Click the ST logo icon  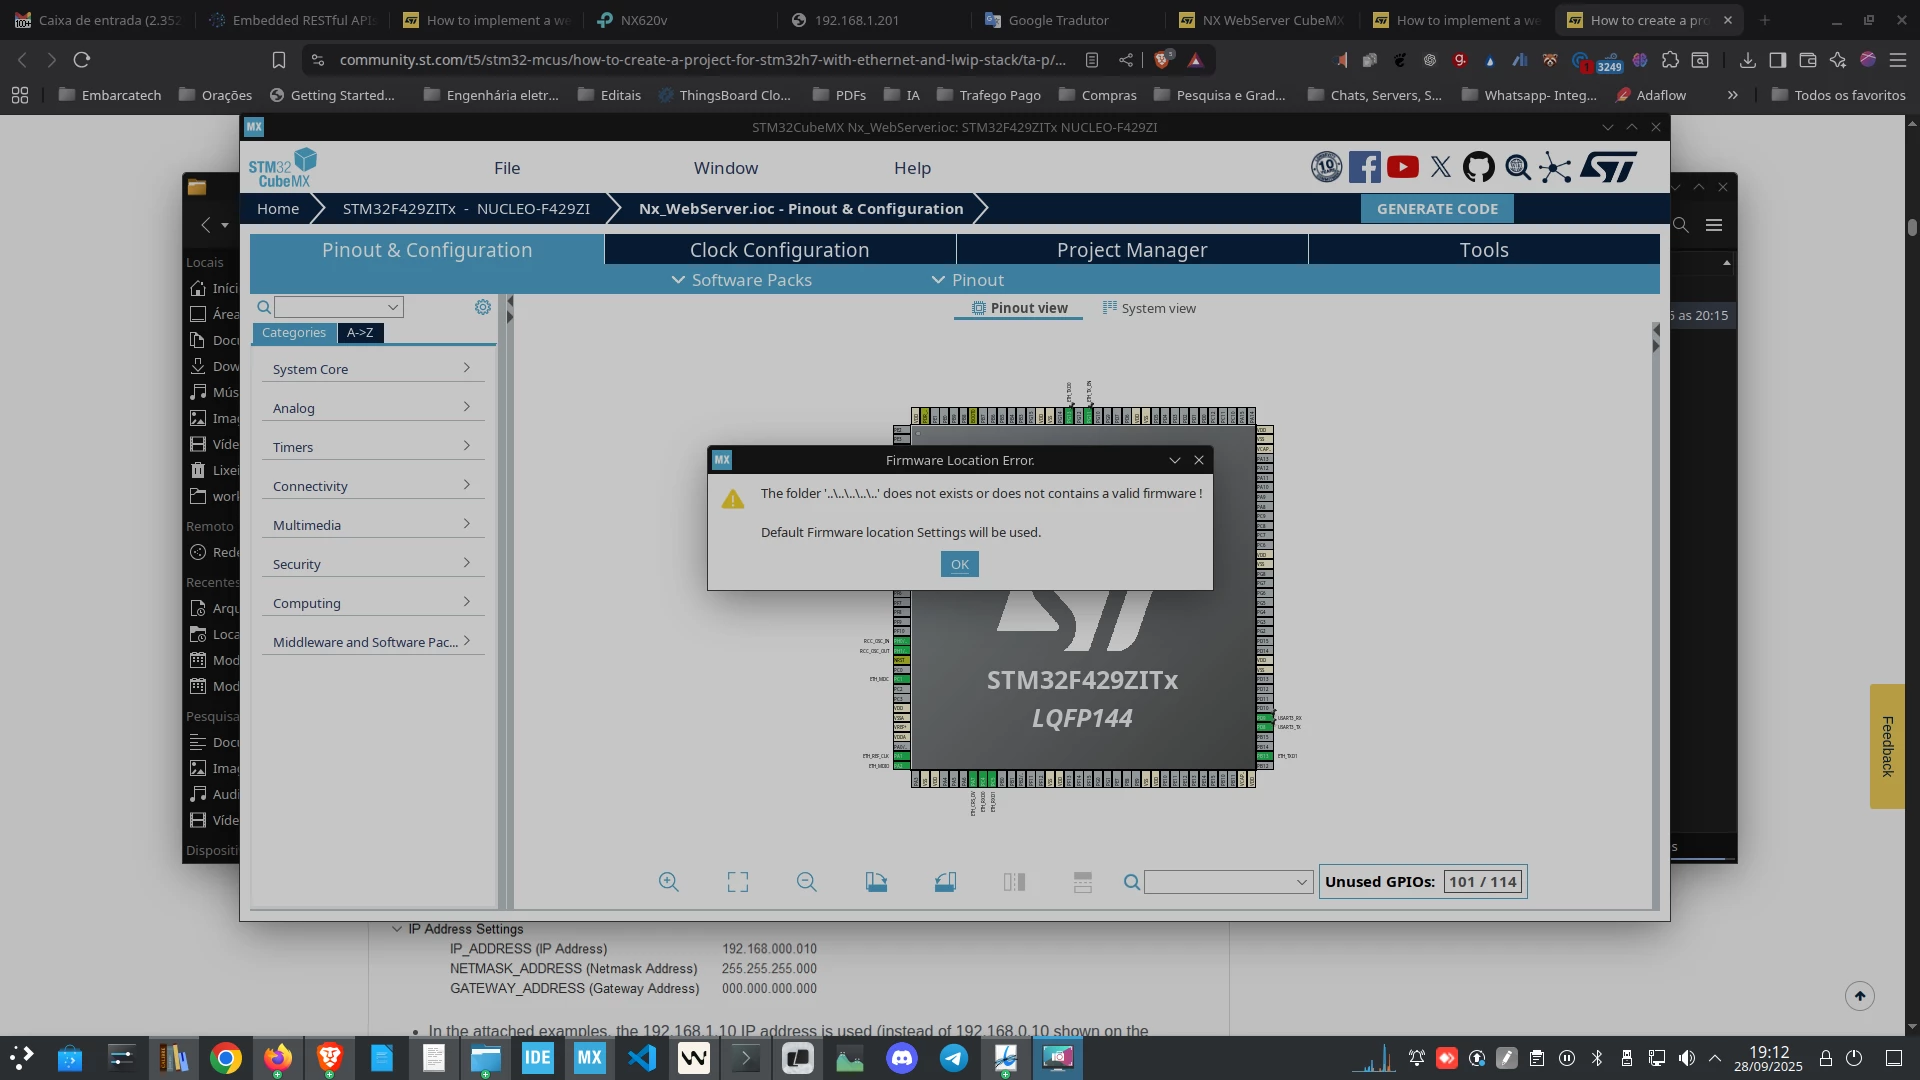pyautogui.click(x=1608, y=167)
